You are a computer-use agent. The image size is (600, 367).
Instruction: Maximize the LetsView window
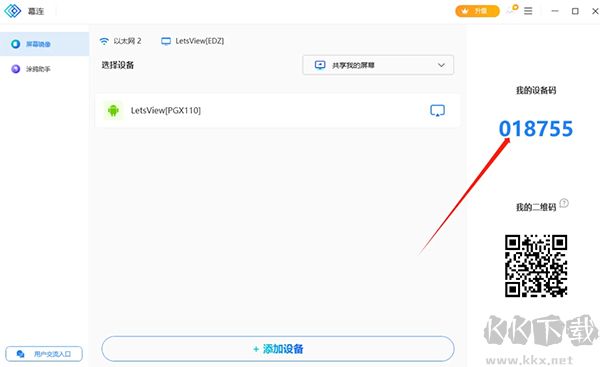click(x=575, y=11)
